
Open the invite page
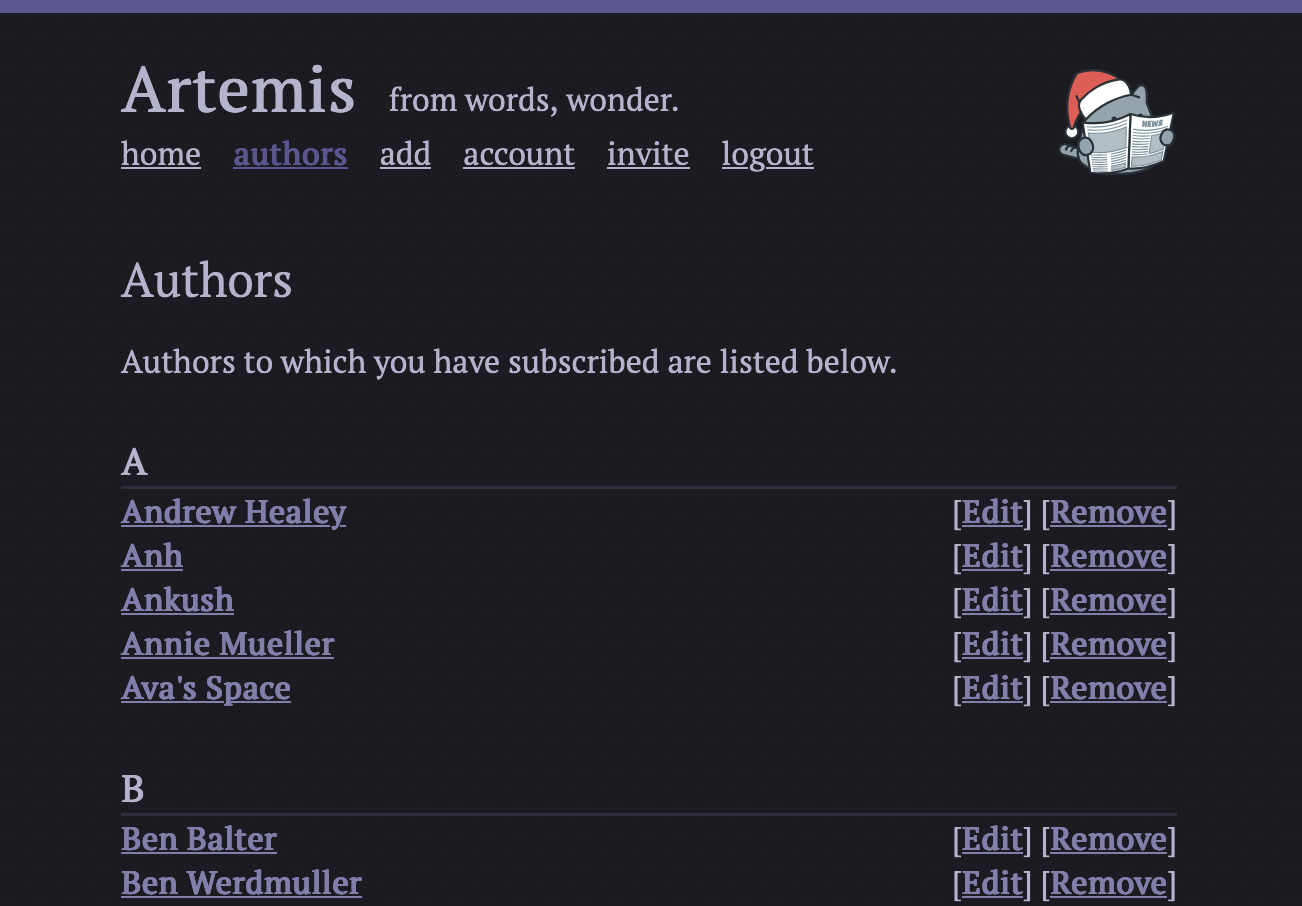pos(648,154)
